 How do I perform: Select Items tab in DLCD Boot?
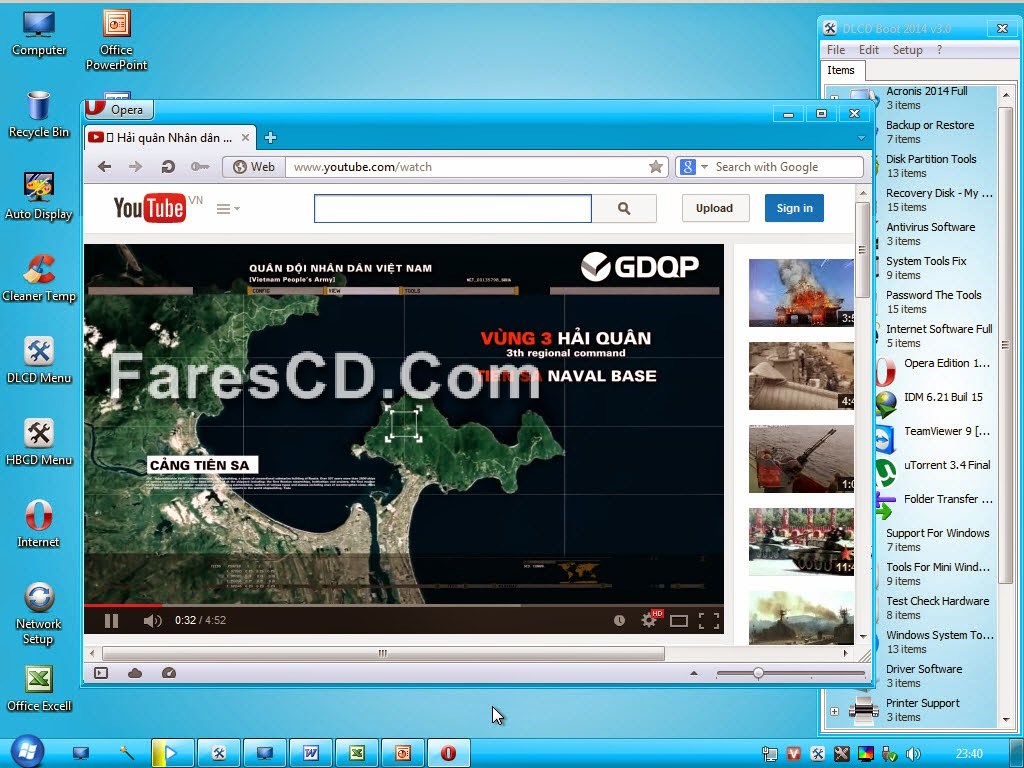pos(841,70)
